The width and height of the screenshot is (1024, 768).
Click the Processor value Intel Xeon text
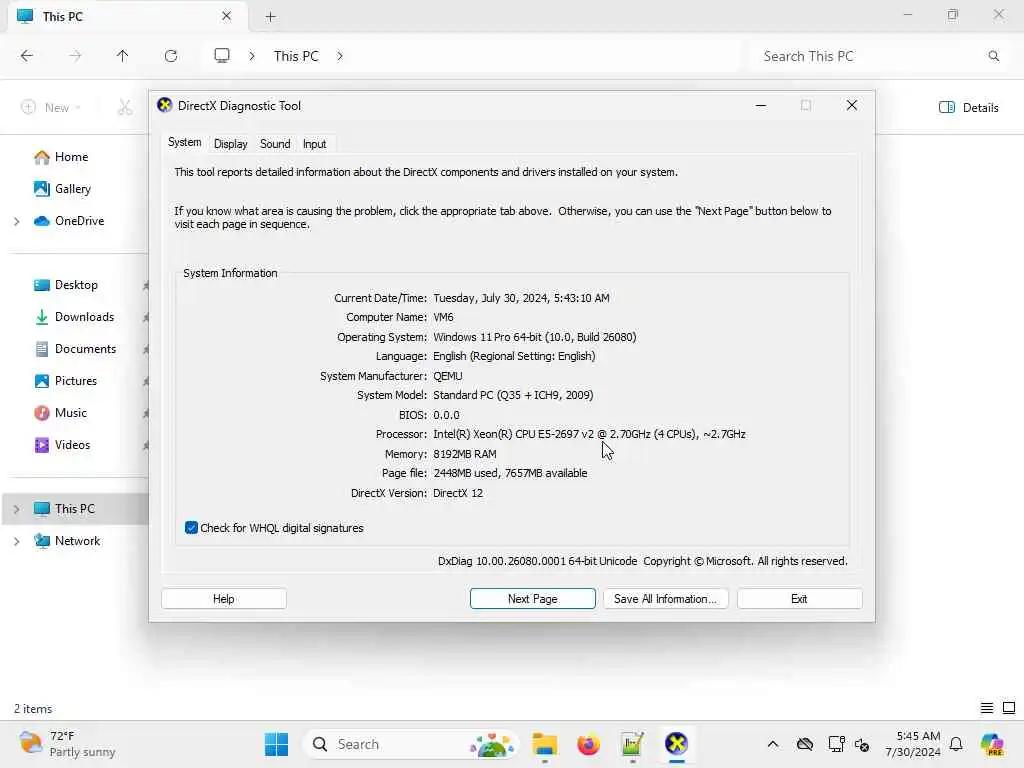(589, 434)
